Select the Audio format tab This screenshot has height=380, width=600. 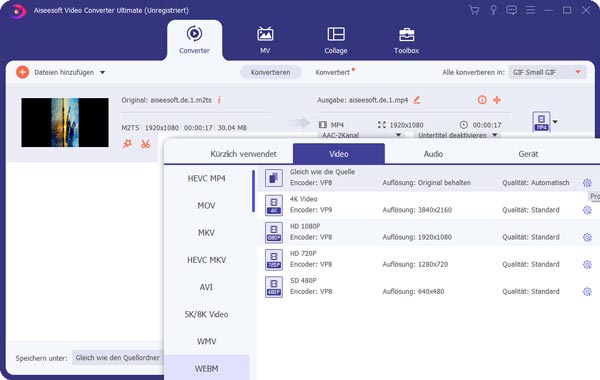[433, 154]
